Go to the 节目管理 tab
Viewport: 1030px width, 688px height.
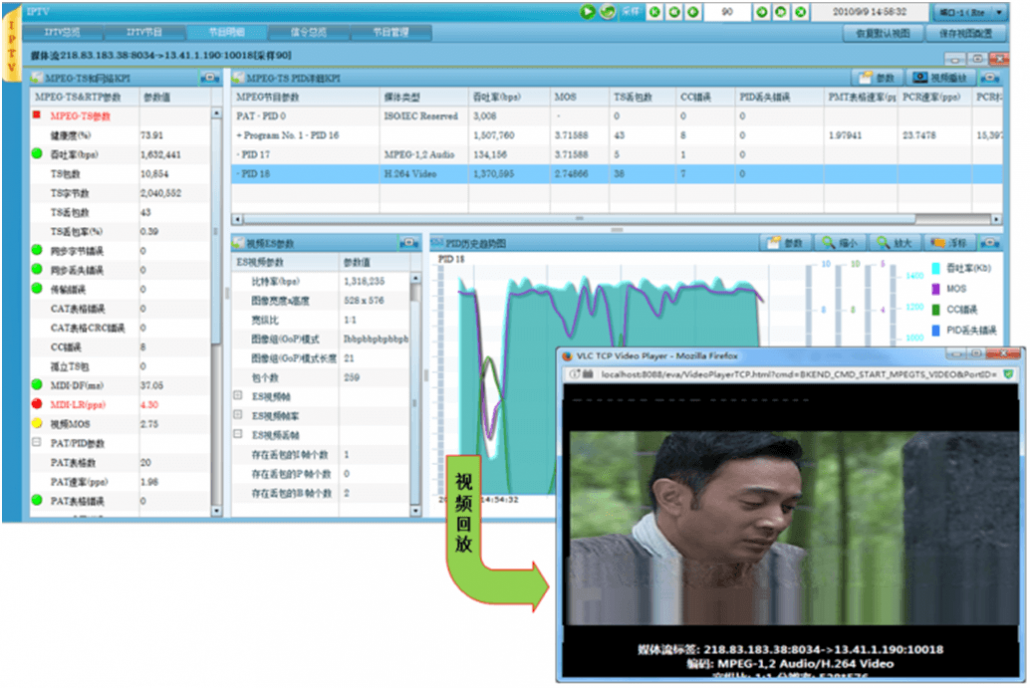pos(391,32)
